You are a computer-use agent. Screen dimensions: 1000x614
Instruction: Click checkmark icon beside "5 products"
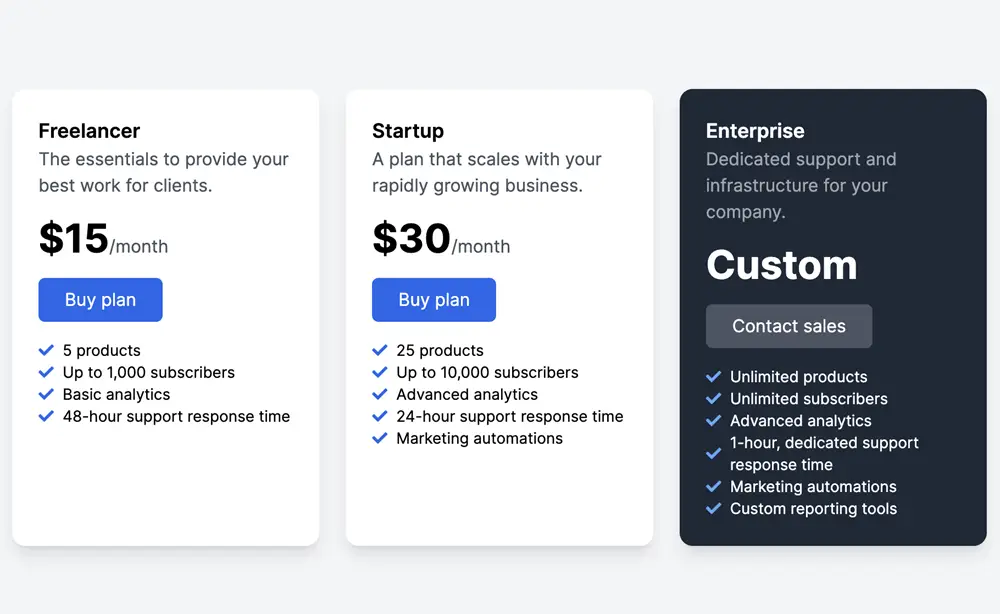coord(46,350)
